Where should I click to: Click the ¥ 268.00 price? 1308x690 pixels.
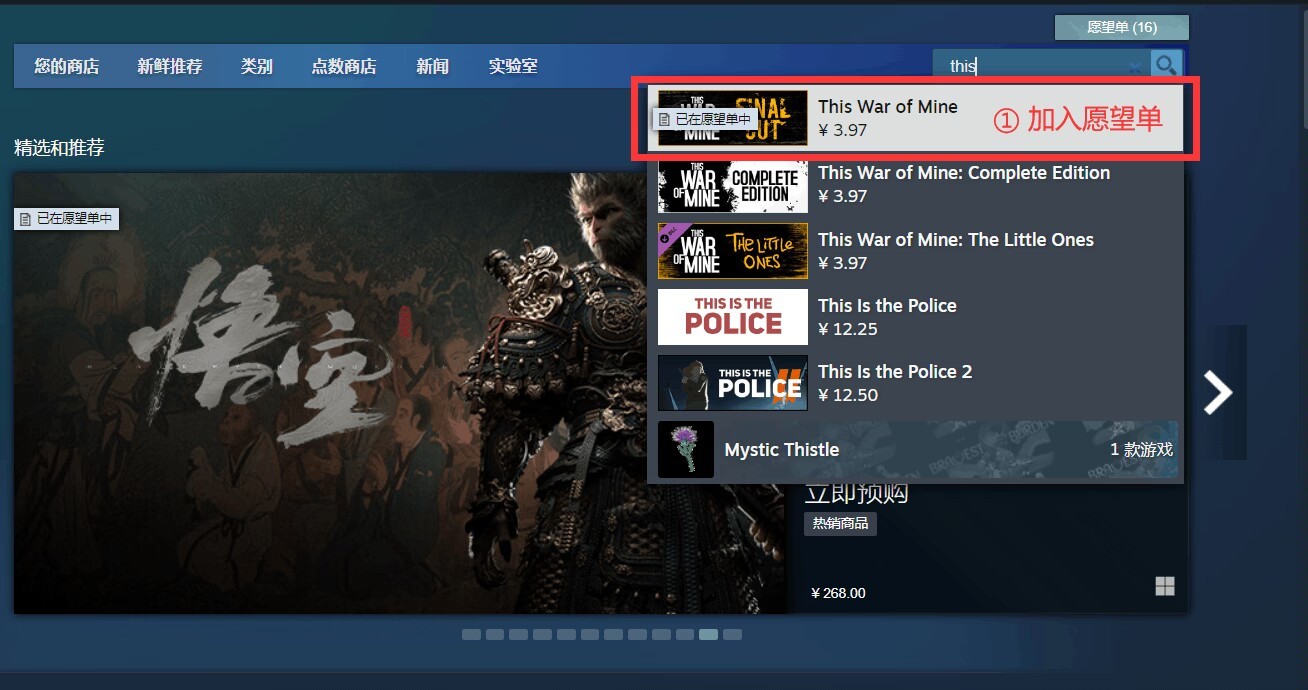[838, 593]
